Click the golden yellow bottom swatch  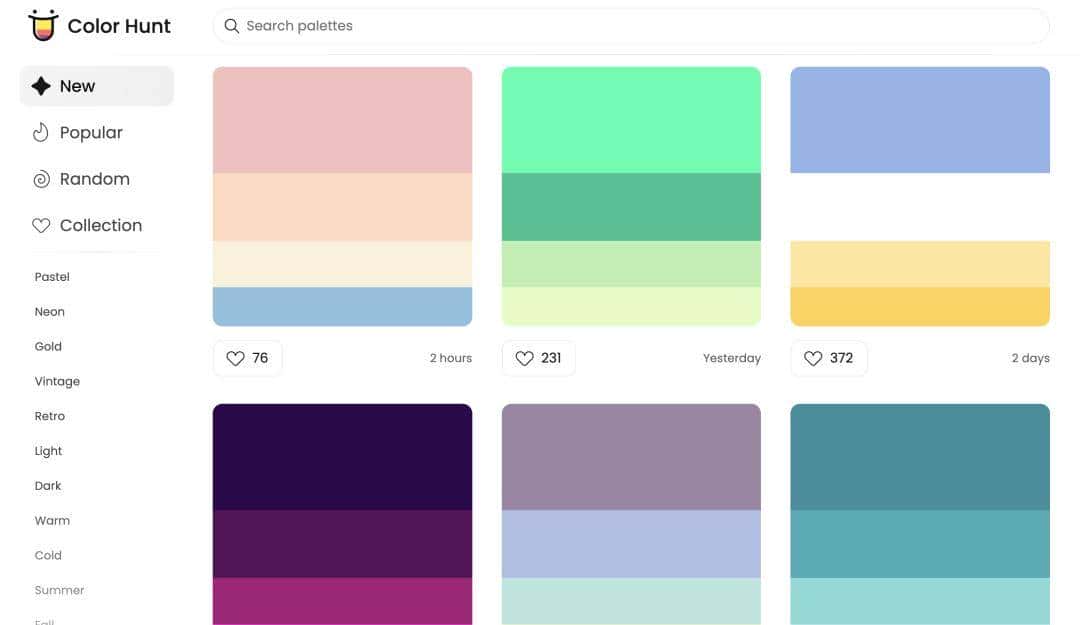coord(919,307)
